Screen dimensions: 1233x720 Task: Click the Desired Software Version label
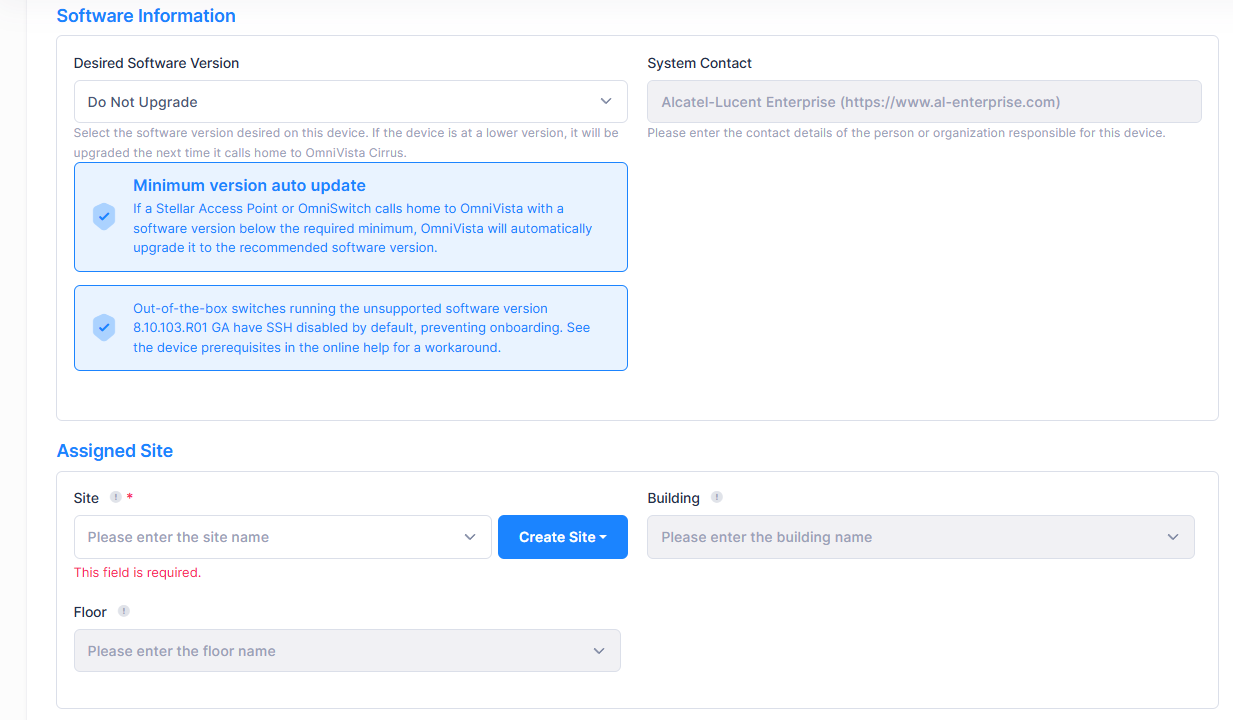click(x=156, y=63)
